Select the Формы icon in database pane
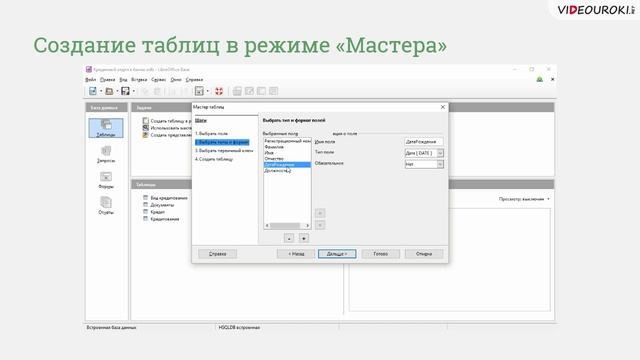640x360 pixels. pyautogui.click(x=106, y=180)
